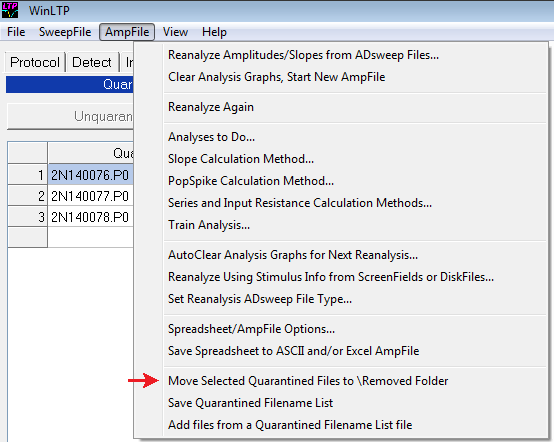Choose Move Selected Quarantined Files to Removed Folder
554x442 pixels.
pos(308,381)
